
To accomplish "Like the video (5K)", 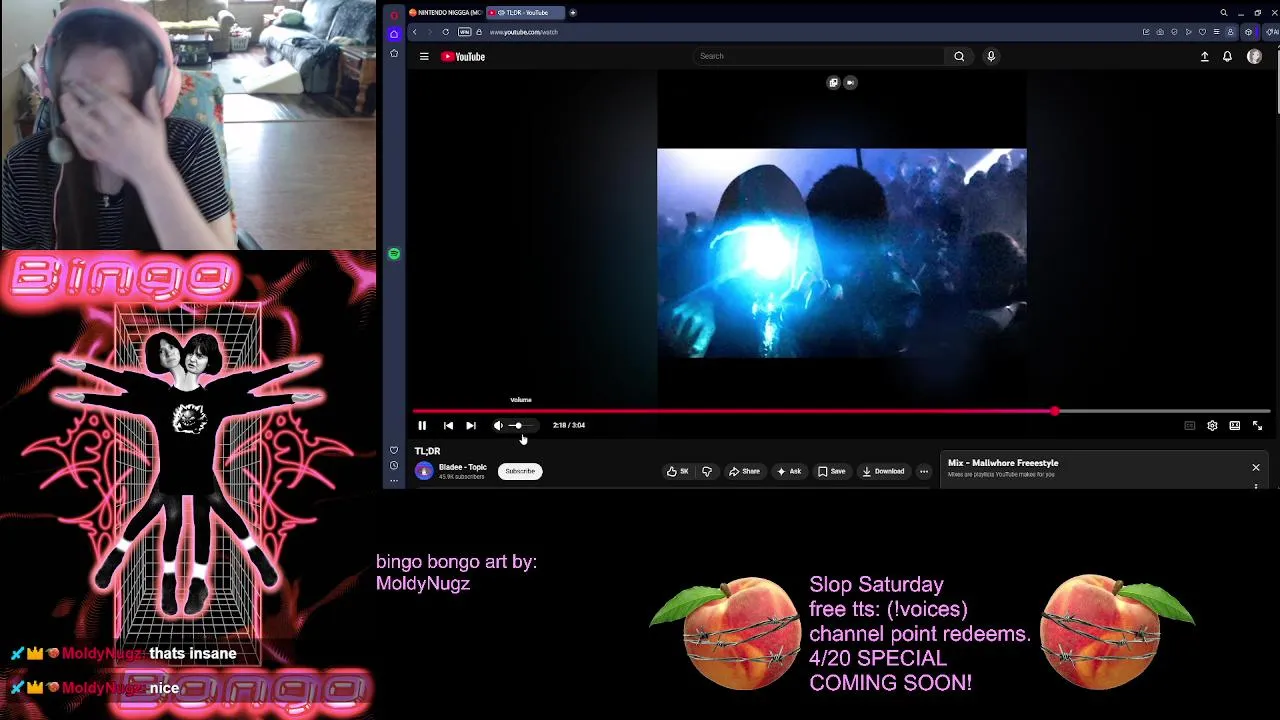I will (678, 471).
